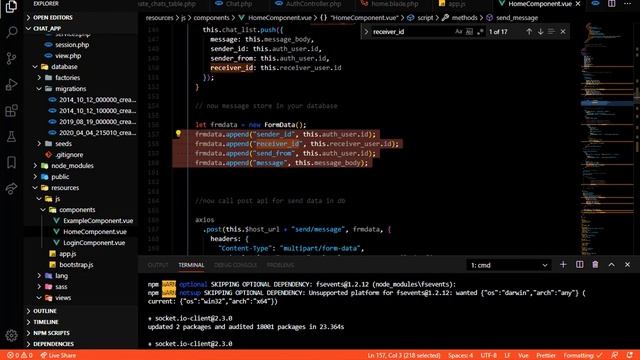
Task: Open session.php in the explorer
Action: pos(72,45)
